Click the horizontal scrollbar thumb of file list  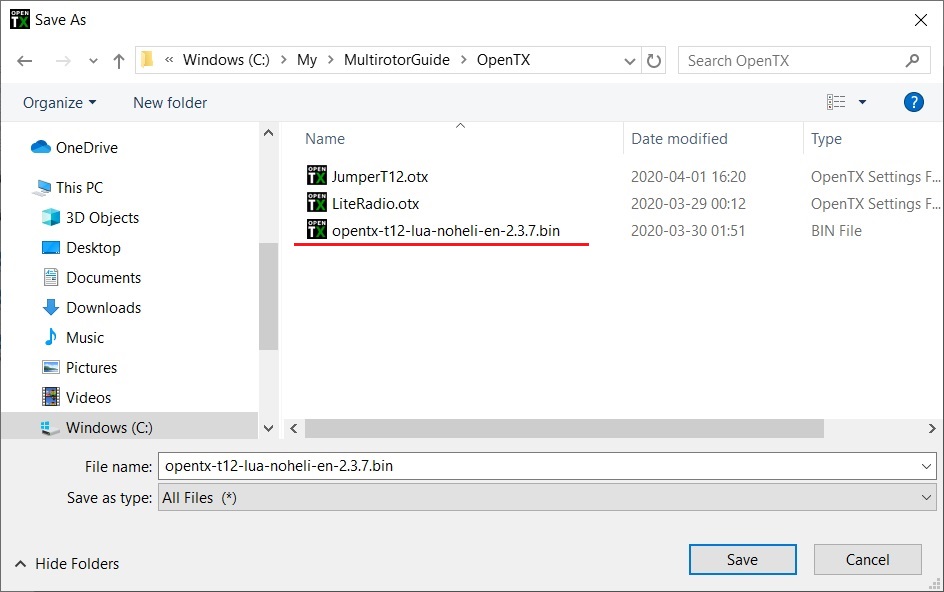click(x=564, y=428)
